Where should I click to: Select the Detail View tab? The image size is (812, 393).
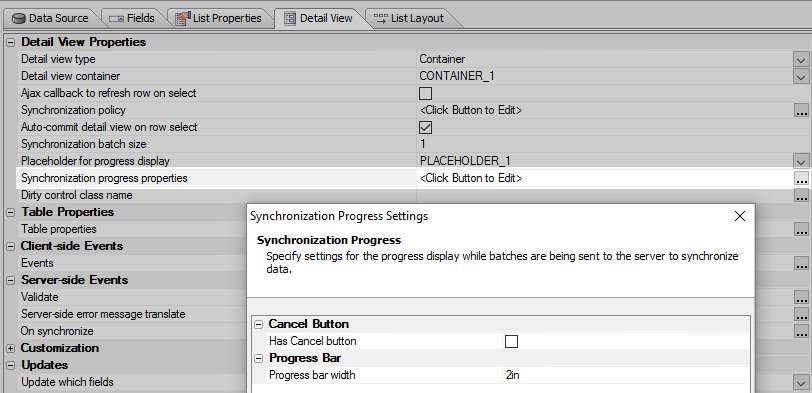click(x=320, y=18)
